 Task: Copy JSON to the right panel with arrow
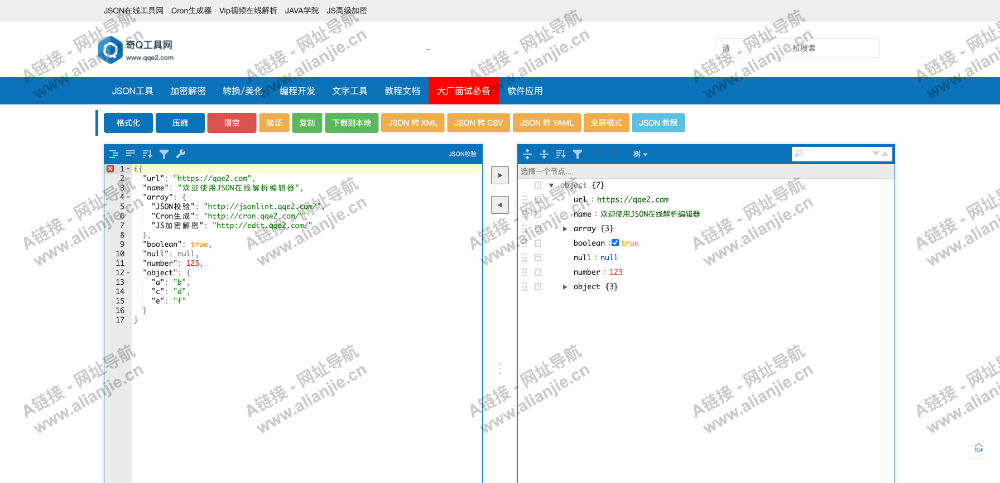point(500,175)
